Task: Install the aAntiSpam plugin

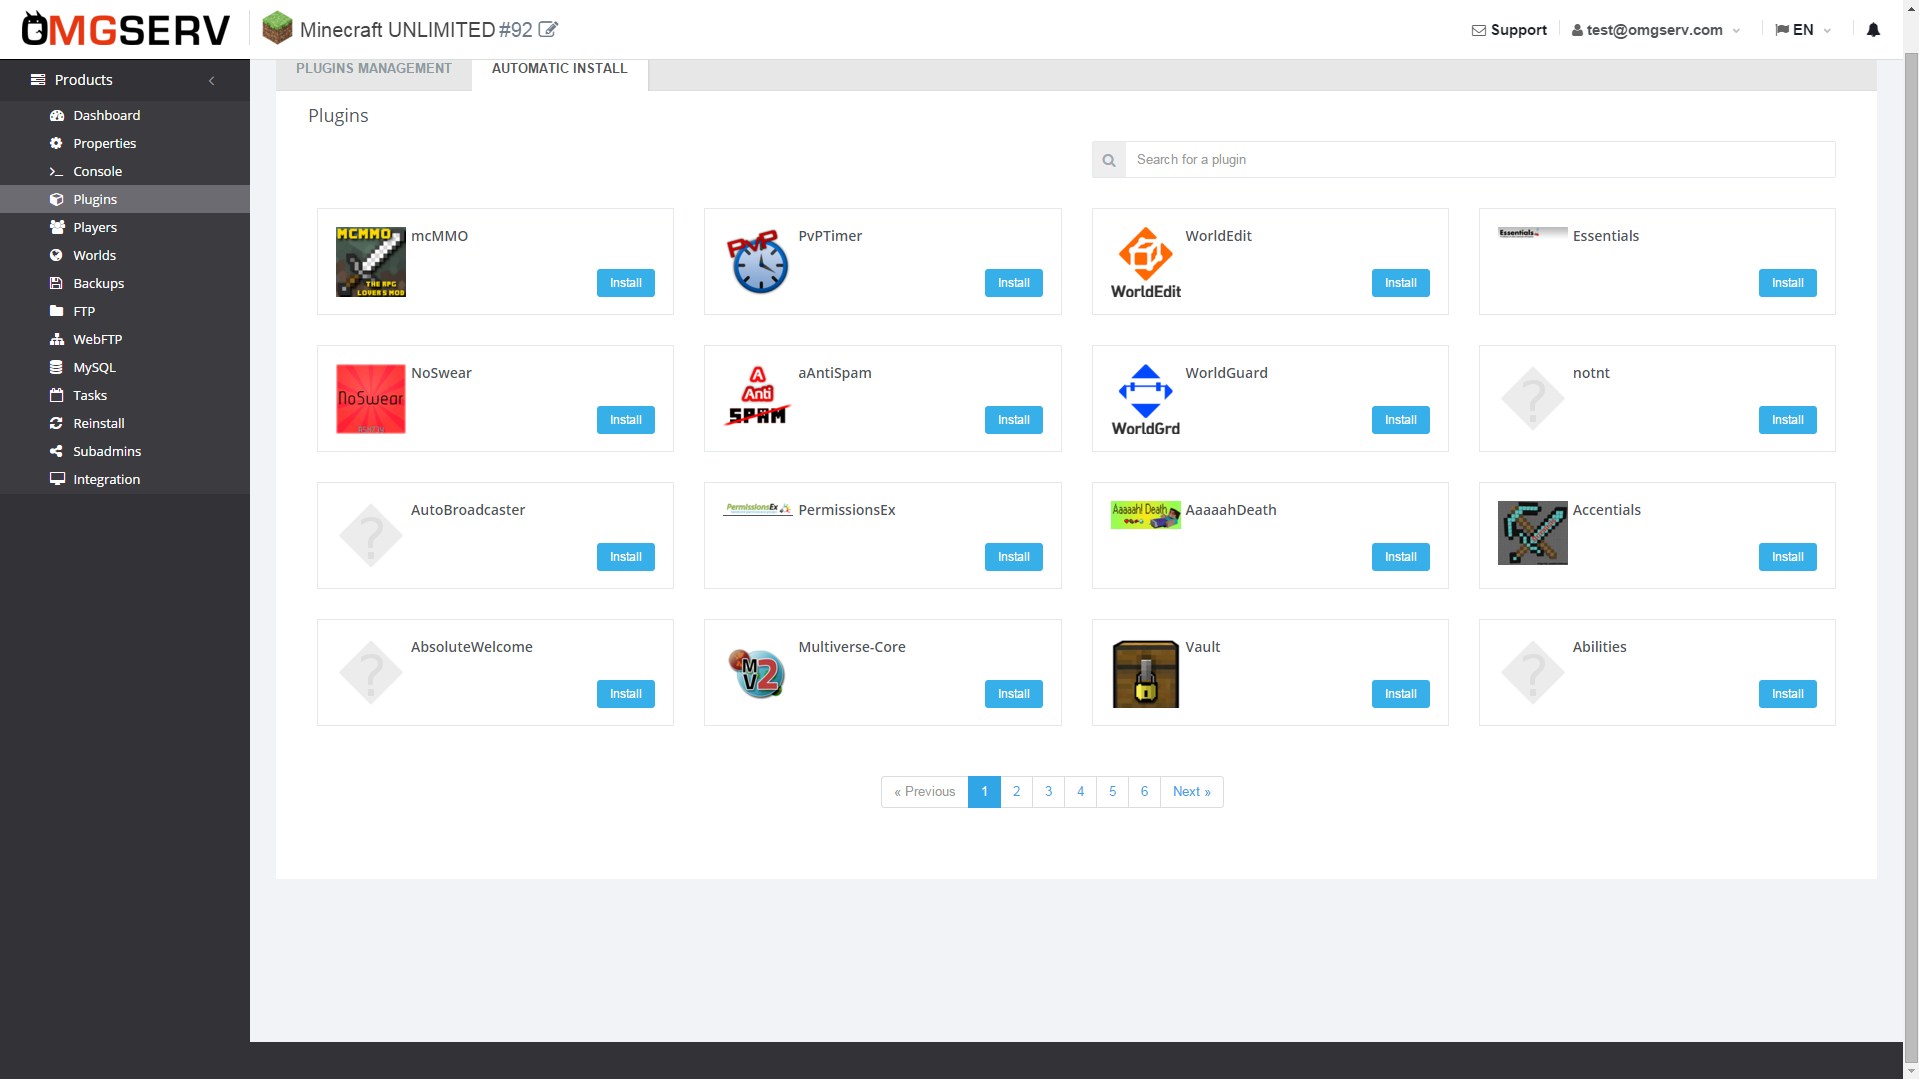Action: [1013, 420]
